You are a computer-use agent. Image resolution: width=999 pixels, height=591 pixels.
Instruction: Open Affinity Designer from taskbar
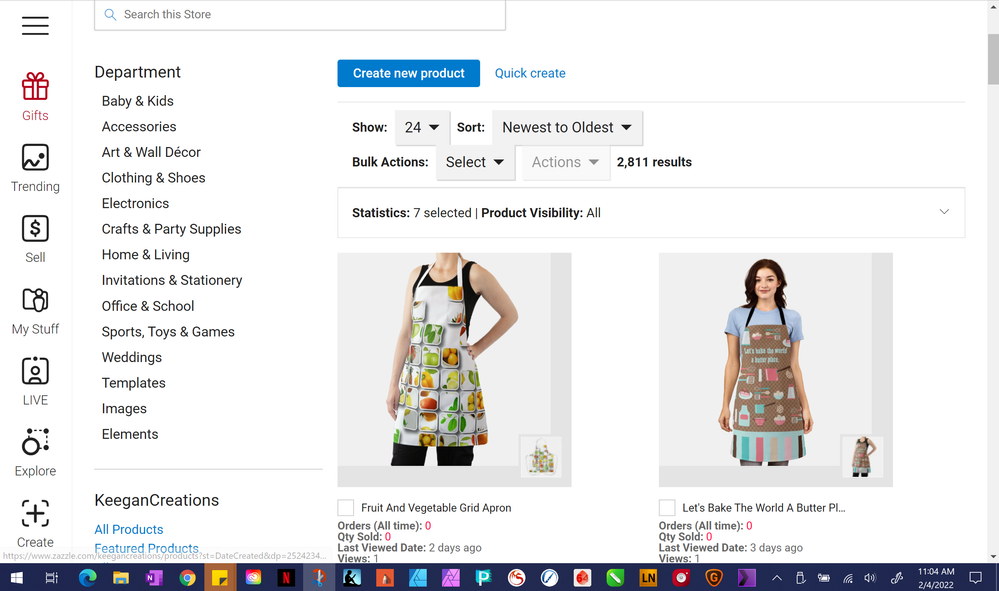(x=419, y=578)
